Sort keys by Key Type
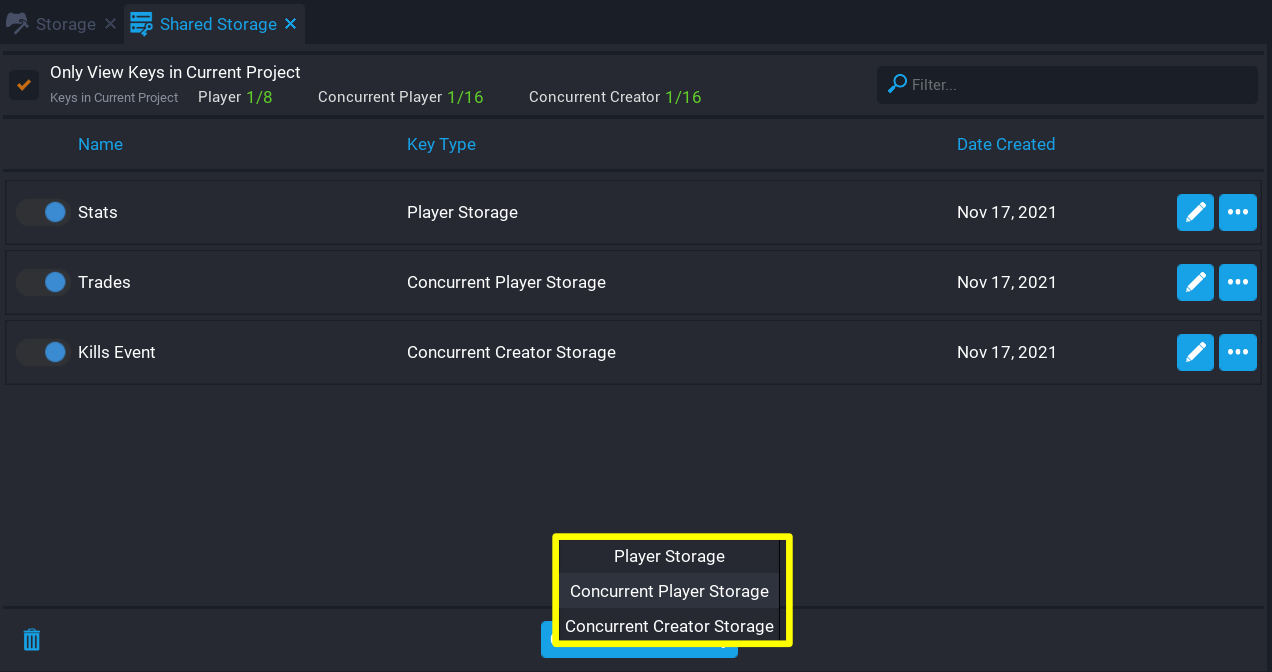Image resolution: width=1272 pixels, height=672 pixels. (441, 144)
